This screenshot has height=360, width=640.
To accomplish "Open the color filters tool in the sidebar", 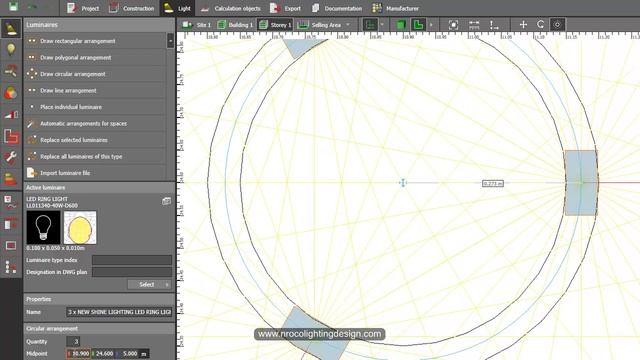I will click(x=11, y=93).
